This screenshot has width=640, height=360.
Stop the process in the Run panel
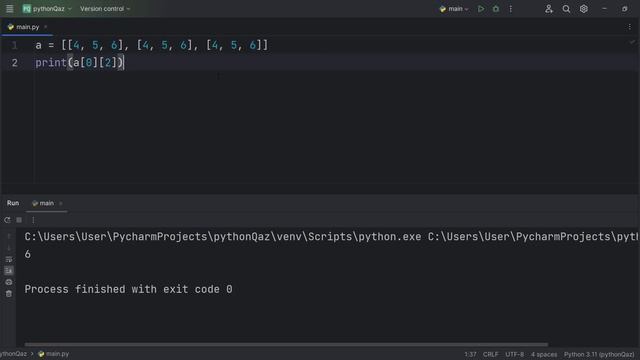(19, 220)
